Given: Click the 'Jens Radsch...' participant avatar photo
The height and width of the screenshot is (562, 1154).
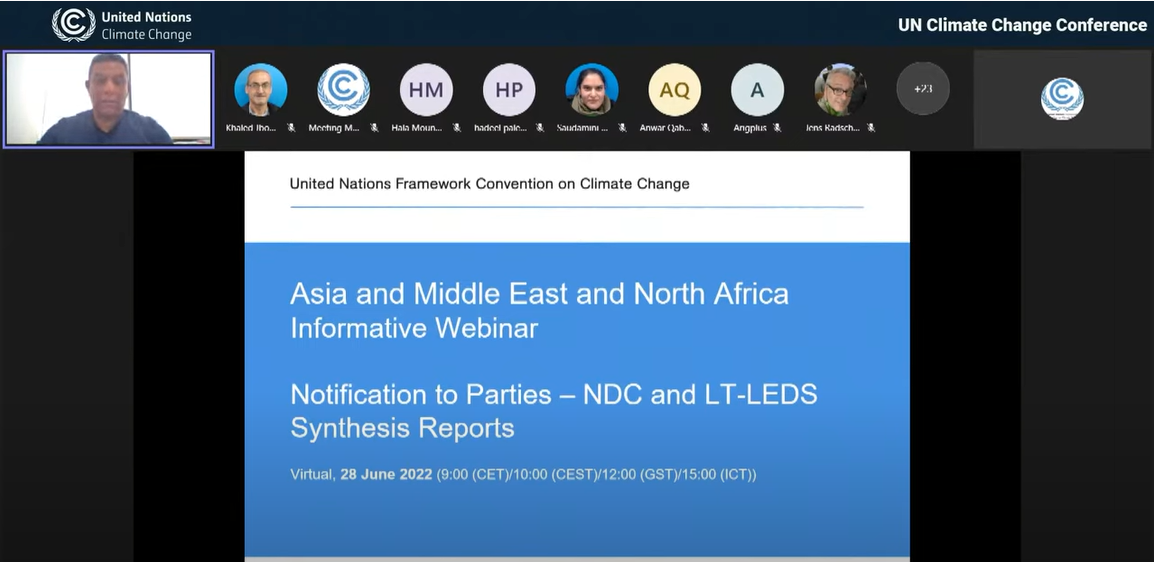Looking at the screenshot, I should tap(840, 90).
